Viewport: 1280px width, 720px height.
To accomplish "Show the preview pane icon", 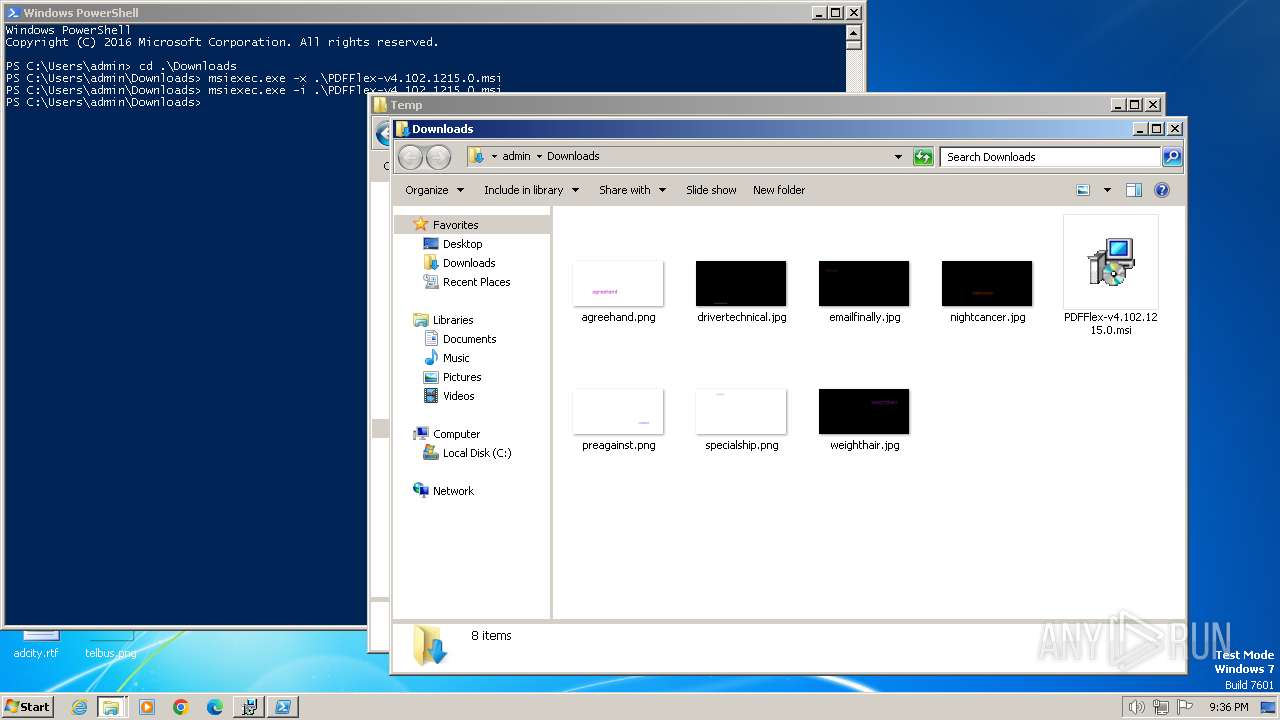I will (1133, 190).
